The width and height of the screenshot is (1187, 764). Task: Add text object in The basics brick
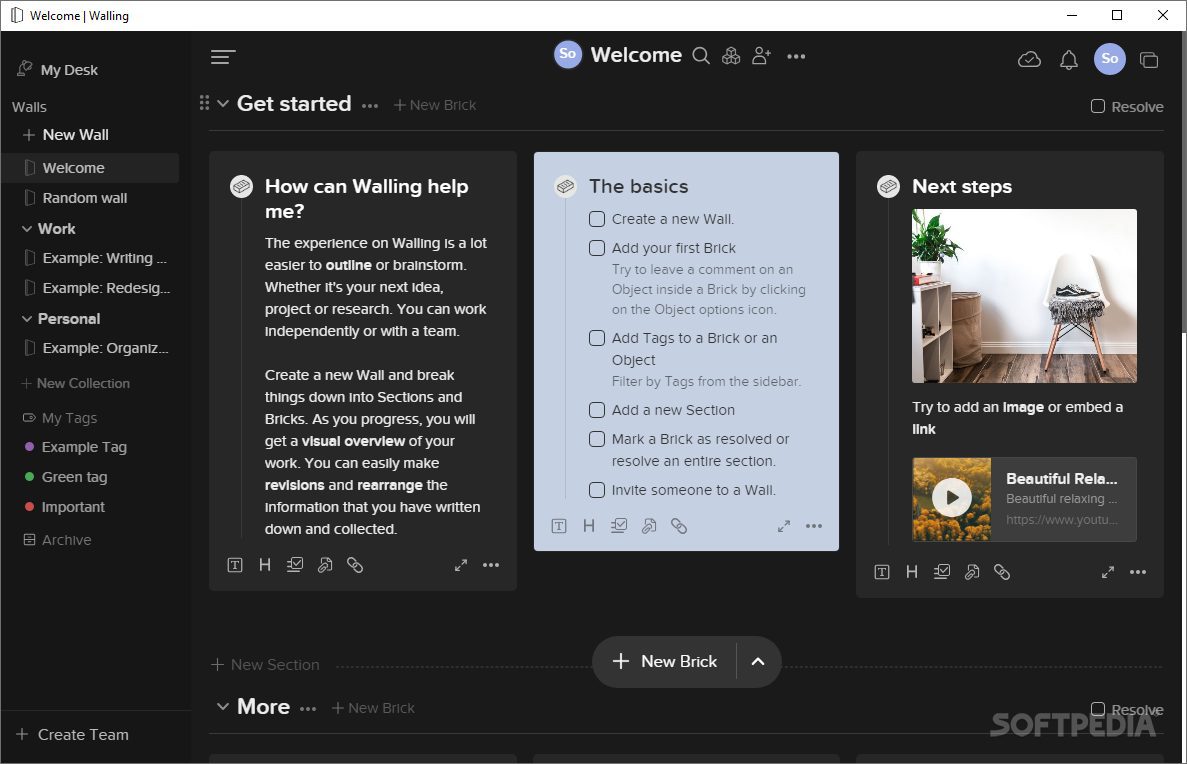(x=559, y=525)
